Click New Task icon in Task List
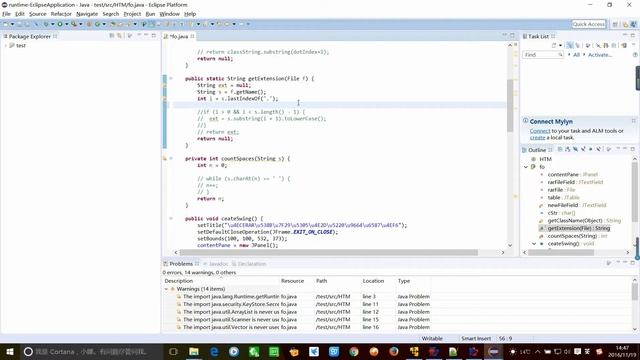Image resolution: width=640 pixels, height=360 pixels. click(x=554, y=45)
